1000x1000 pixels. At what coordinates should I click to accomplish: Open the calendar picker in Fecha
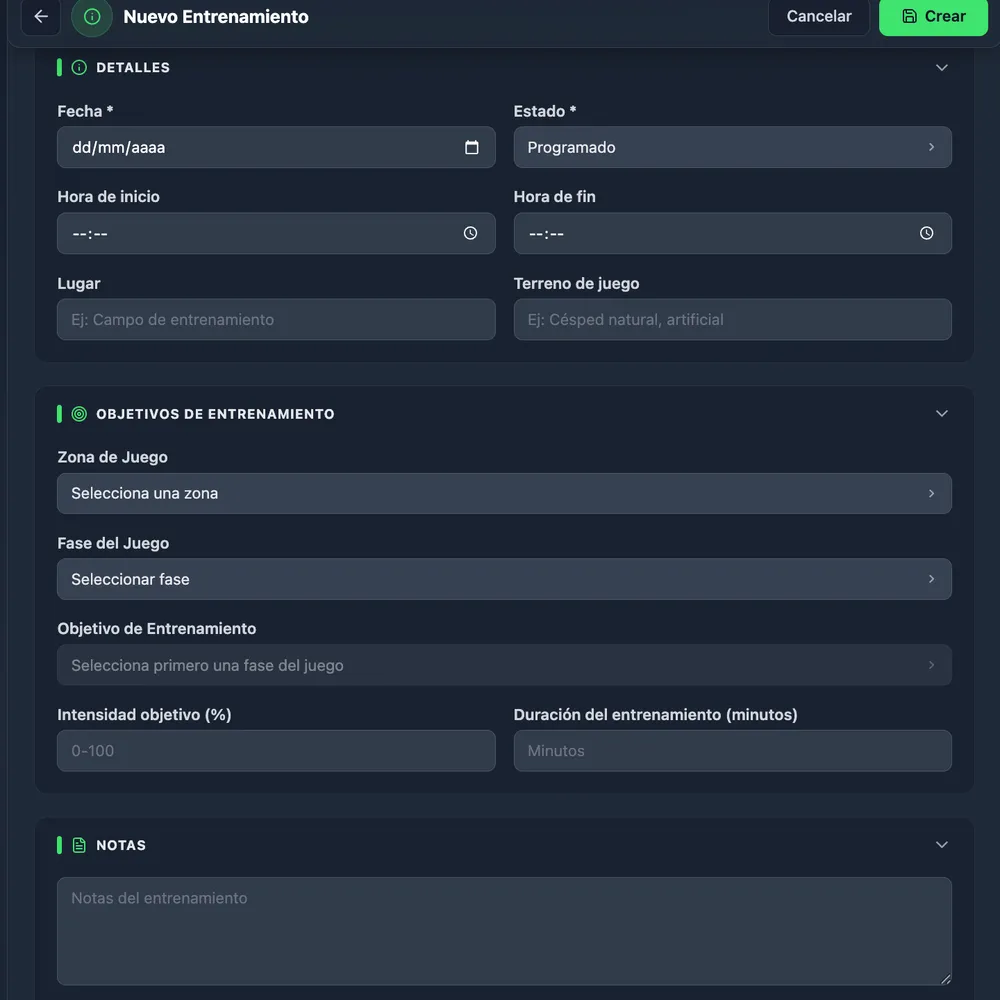coord(471,147)
